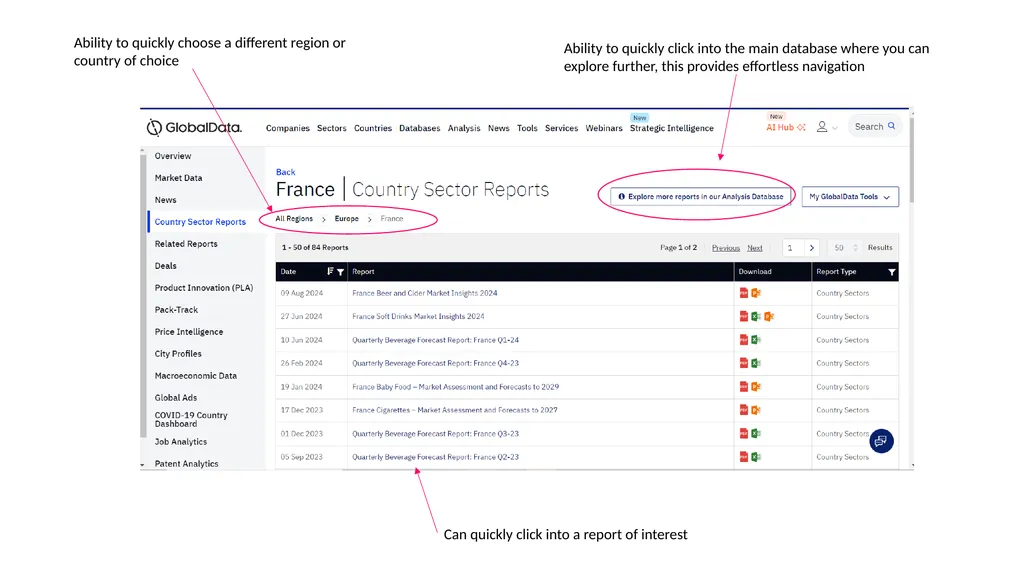This screenshot has height=575, width=1024.
Task: Select Related Reports in sidebar
Action: [186, 244]
